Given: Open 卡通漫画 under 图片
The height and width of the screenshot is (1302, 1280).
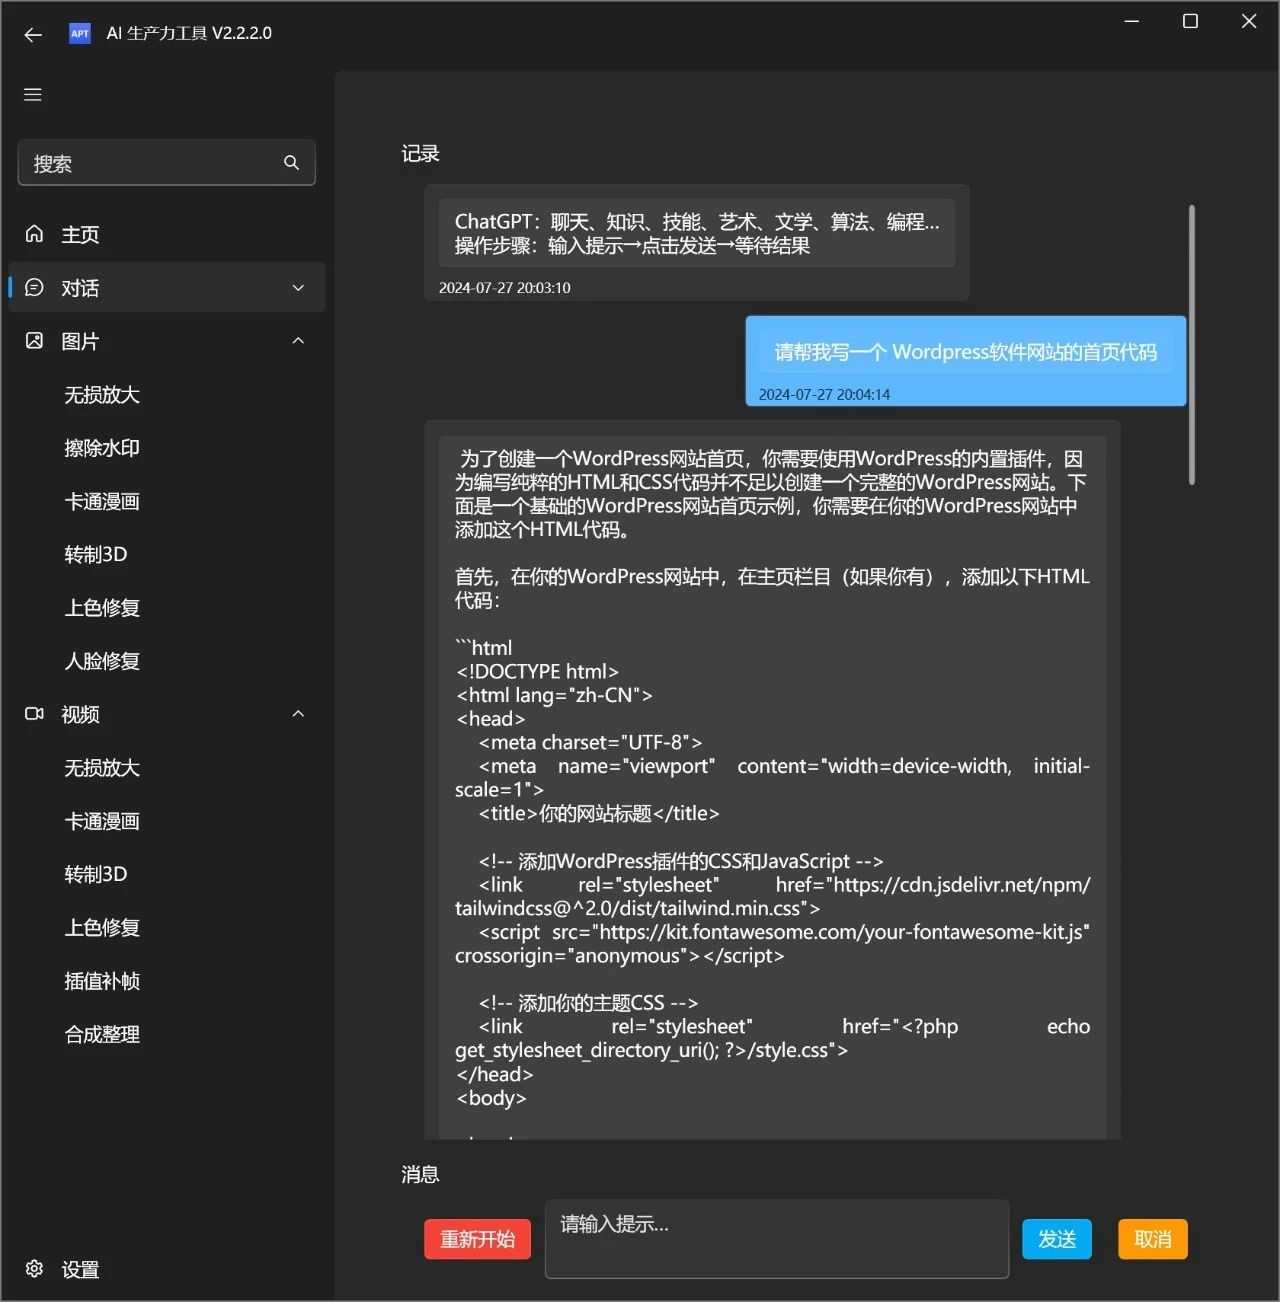Looking at the screenshot, I should [102, 501].
